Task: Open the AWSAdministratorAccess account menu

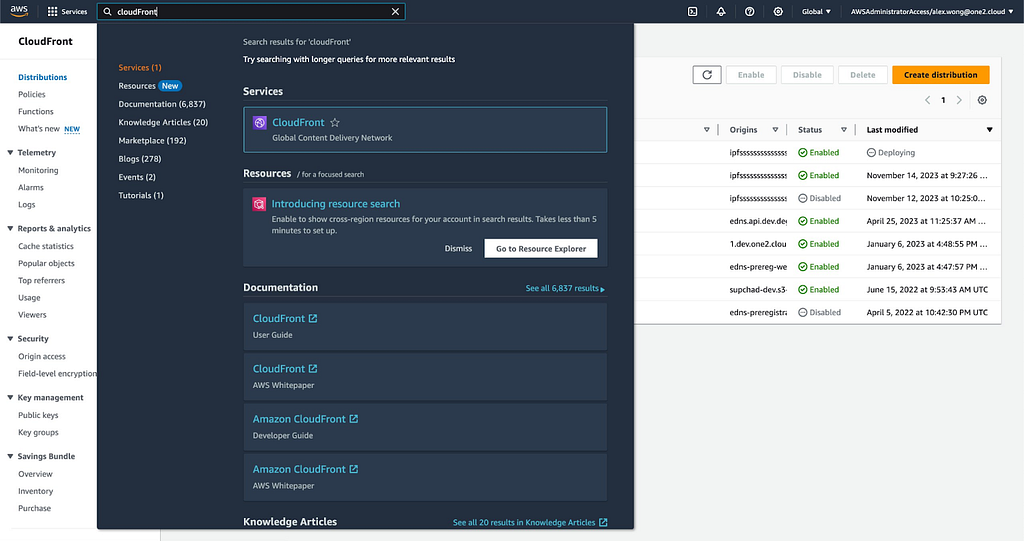Action: (x=932, y=12)
